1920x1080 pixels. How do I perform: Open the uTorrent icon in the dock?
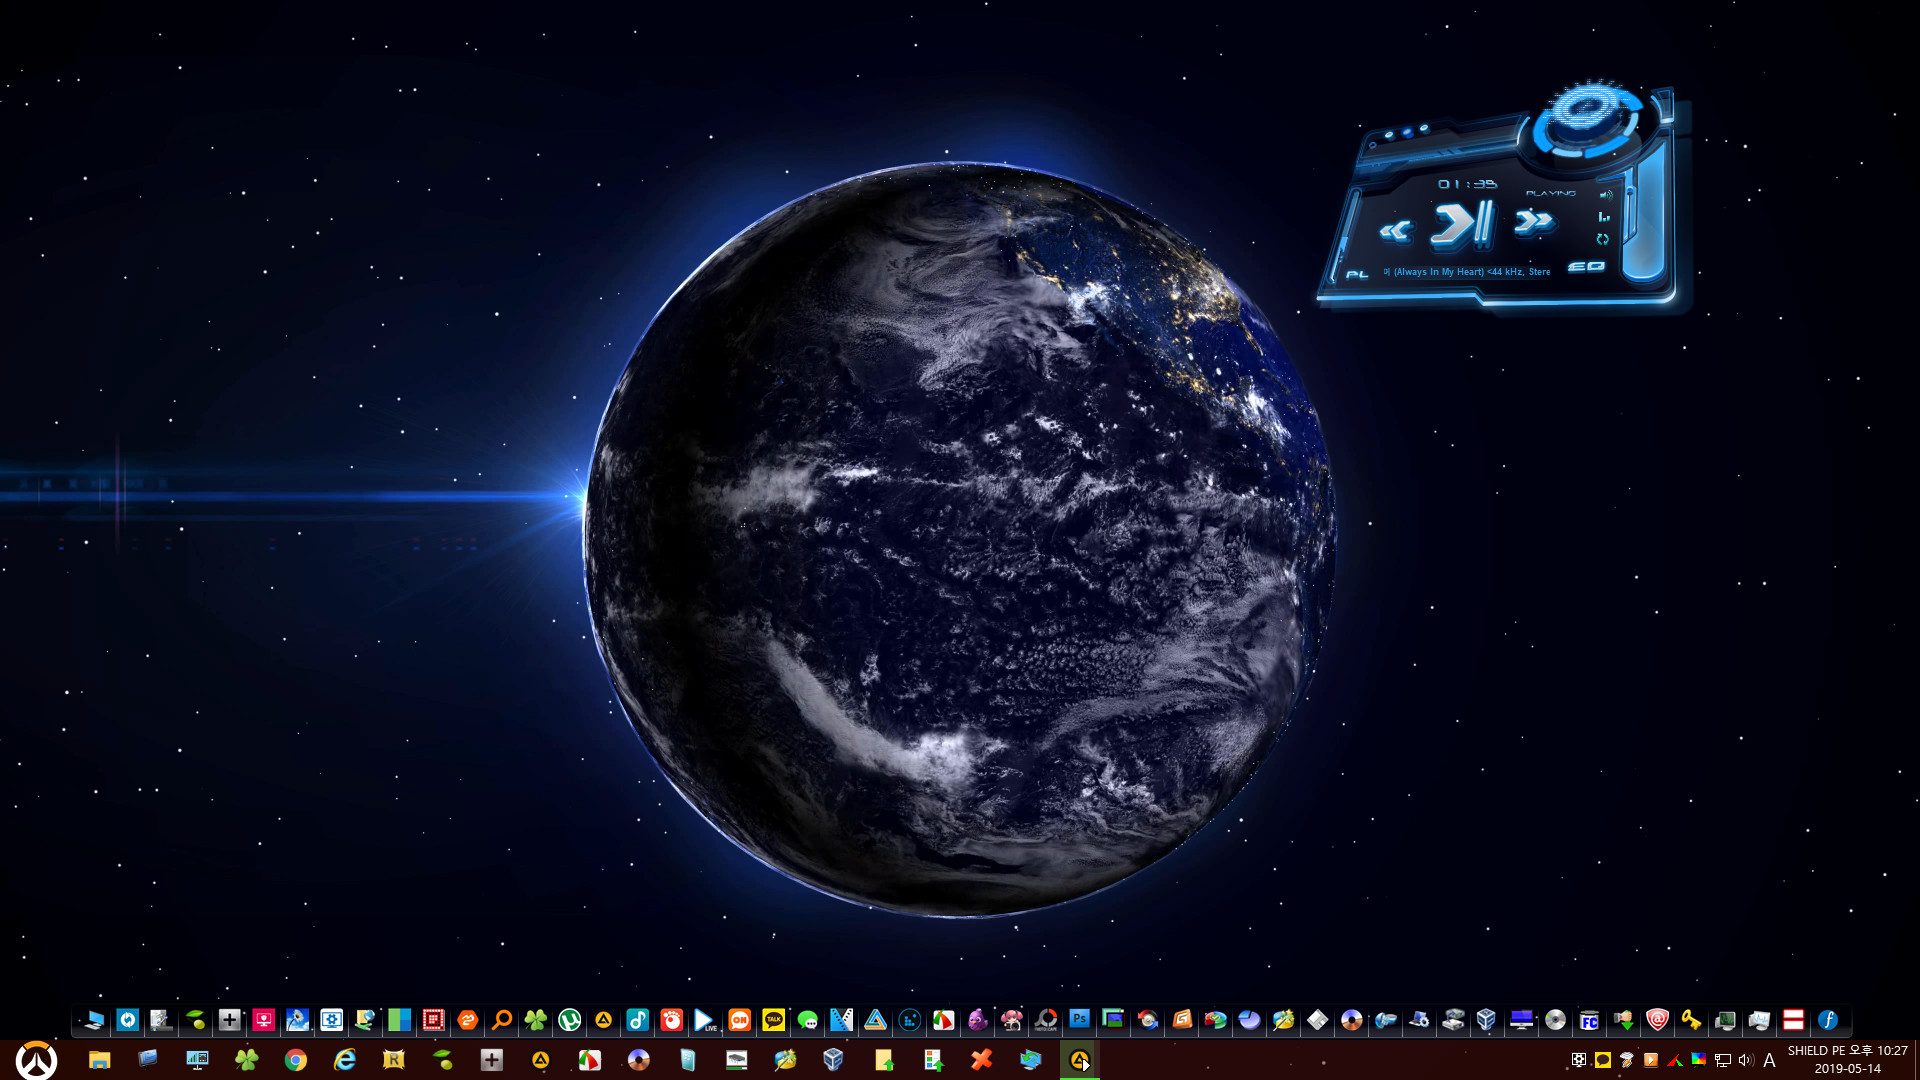(x=569, y=1020)
